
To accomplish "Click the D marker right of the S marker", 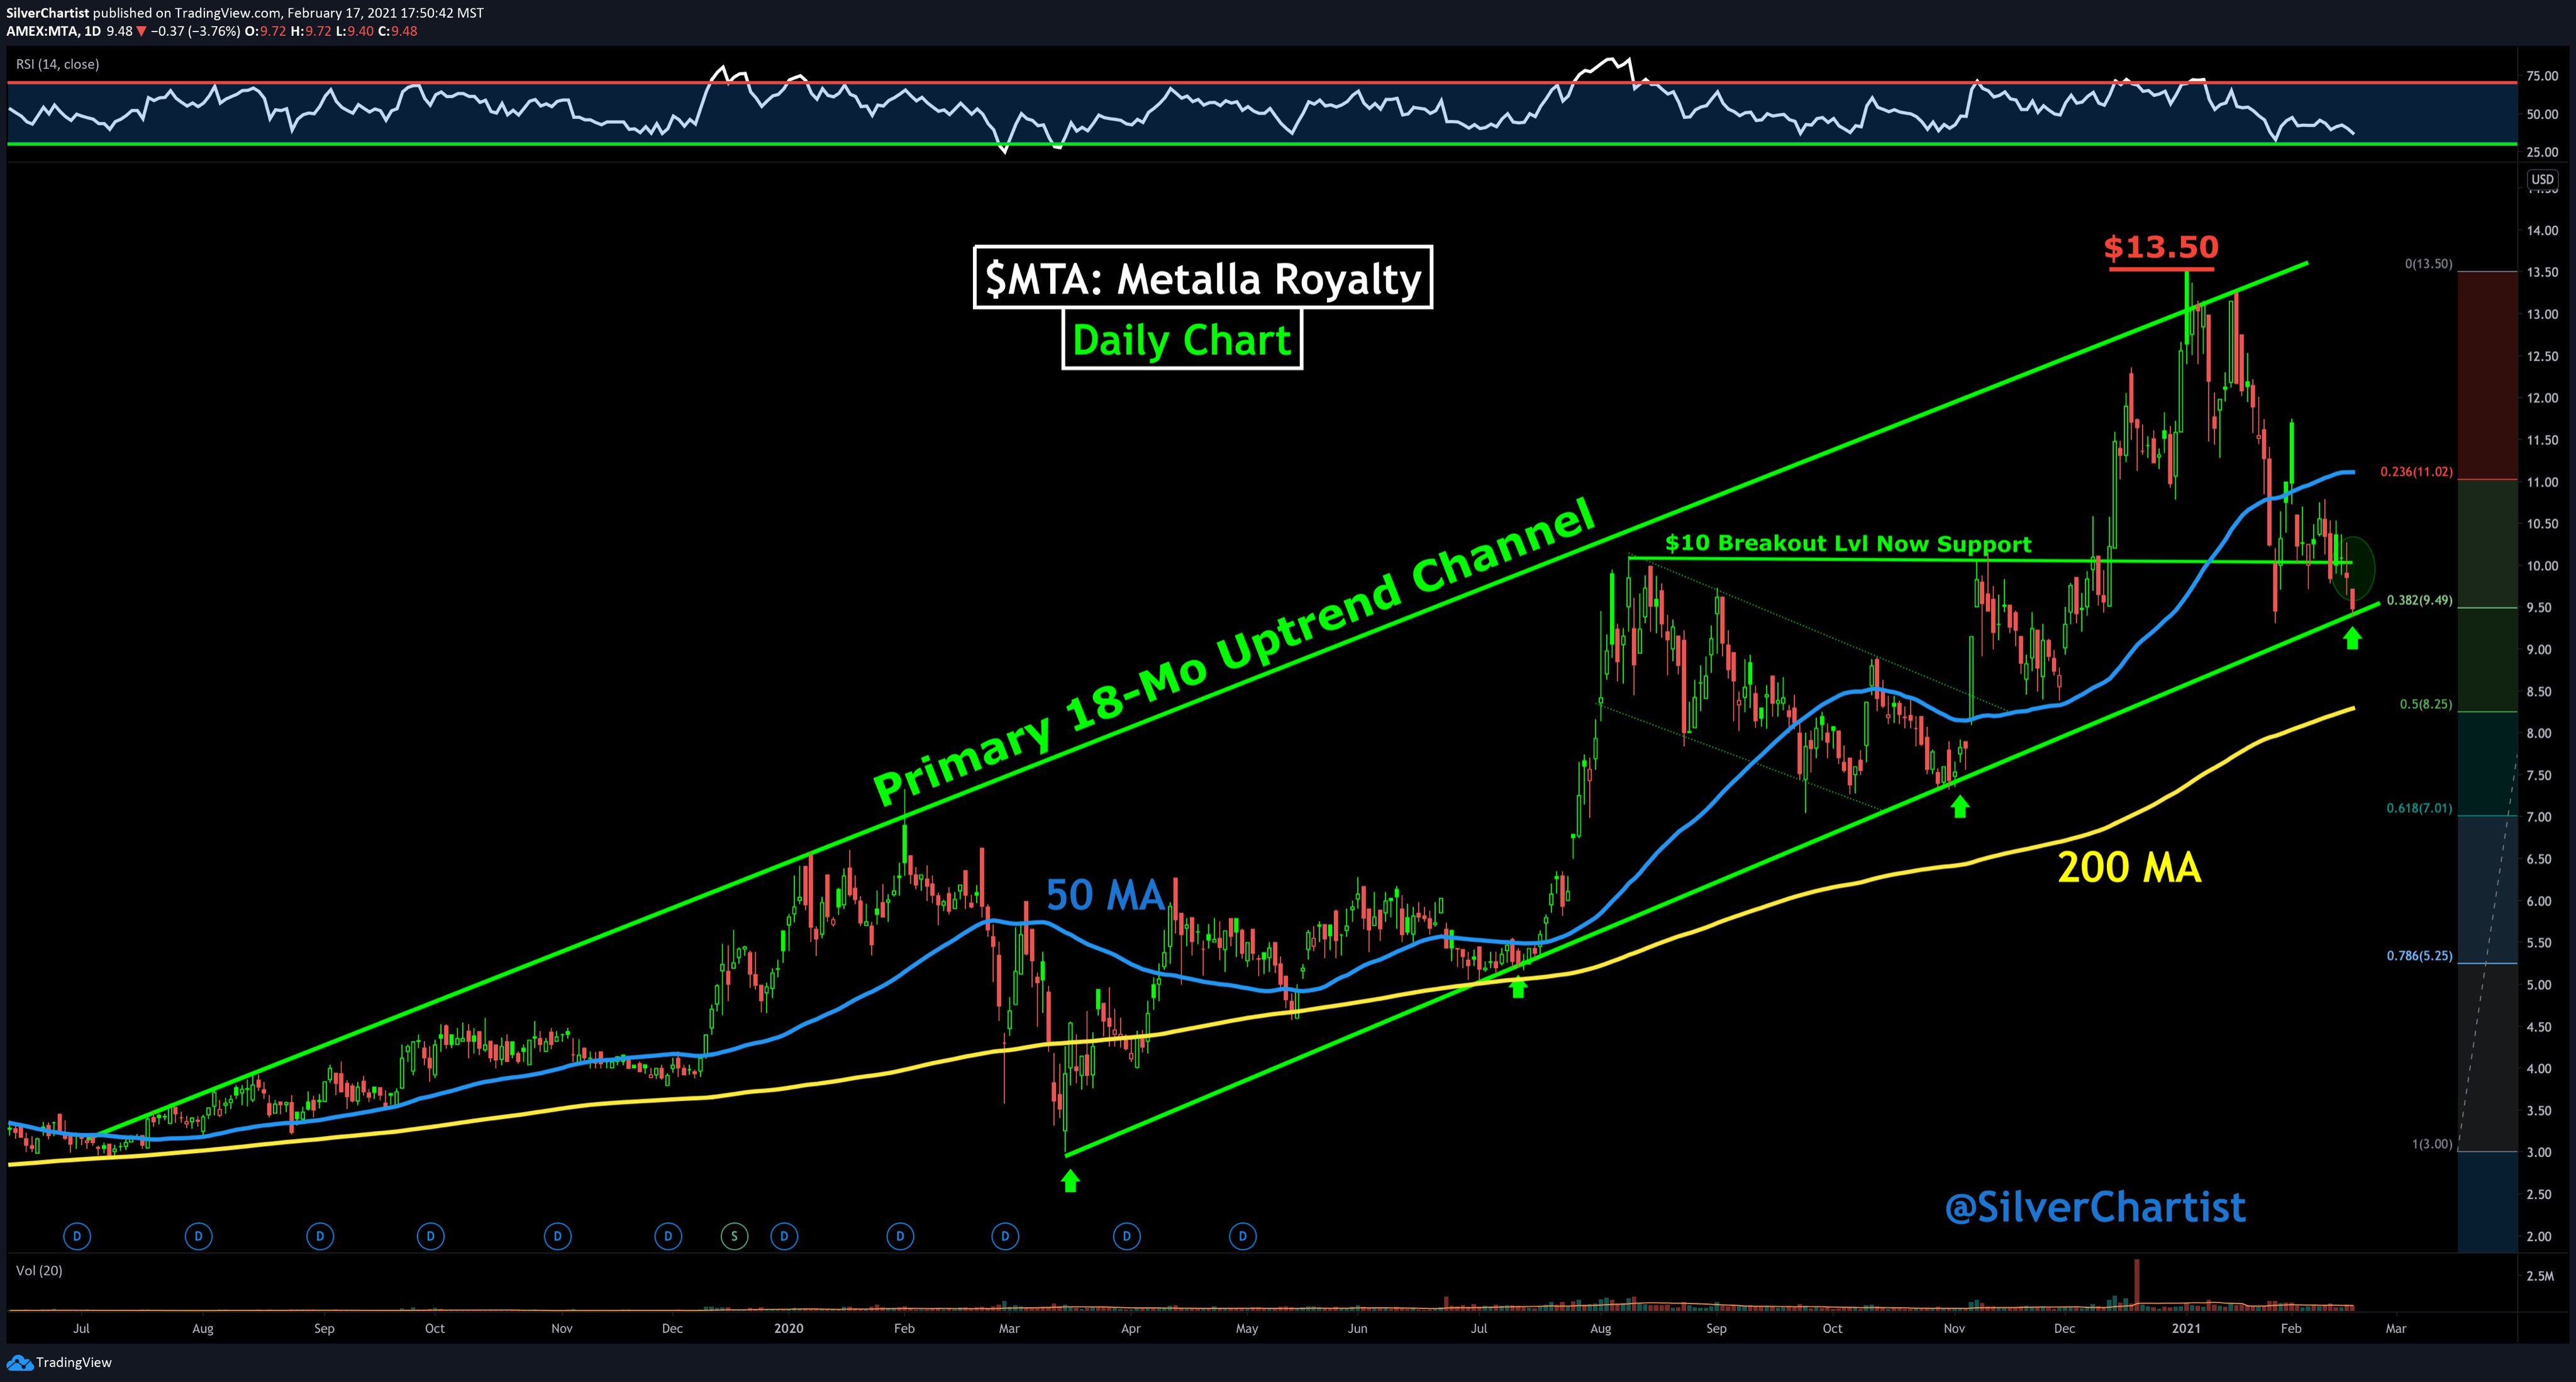I will pyautogui.click(x=784, y=1236).
